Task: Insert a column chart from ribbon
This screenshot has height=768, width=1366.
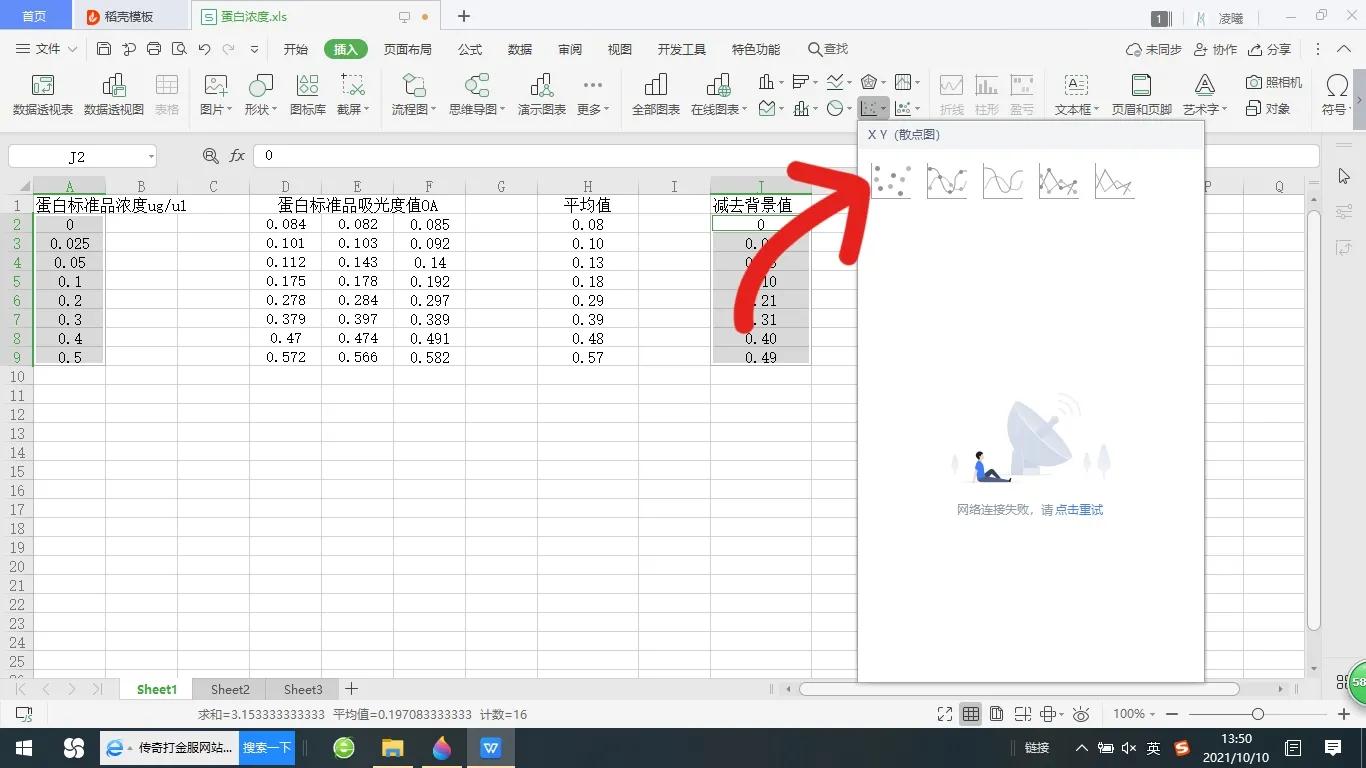Action: pyautogui.click(x=770, y=82)
